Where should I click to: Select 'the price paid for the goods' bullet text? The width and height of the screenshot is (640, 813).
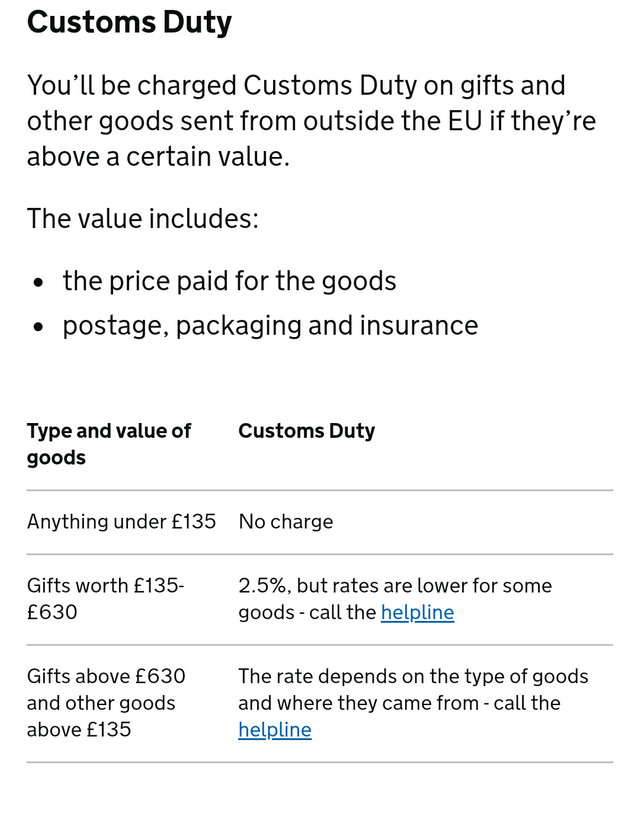coord(229,281)
